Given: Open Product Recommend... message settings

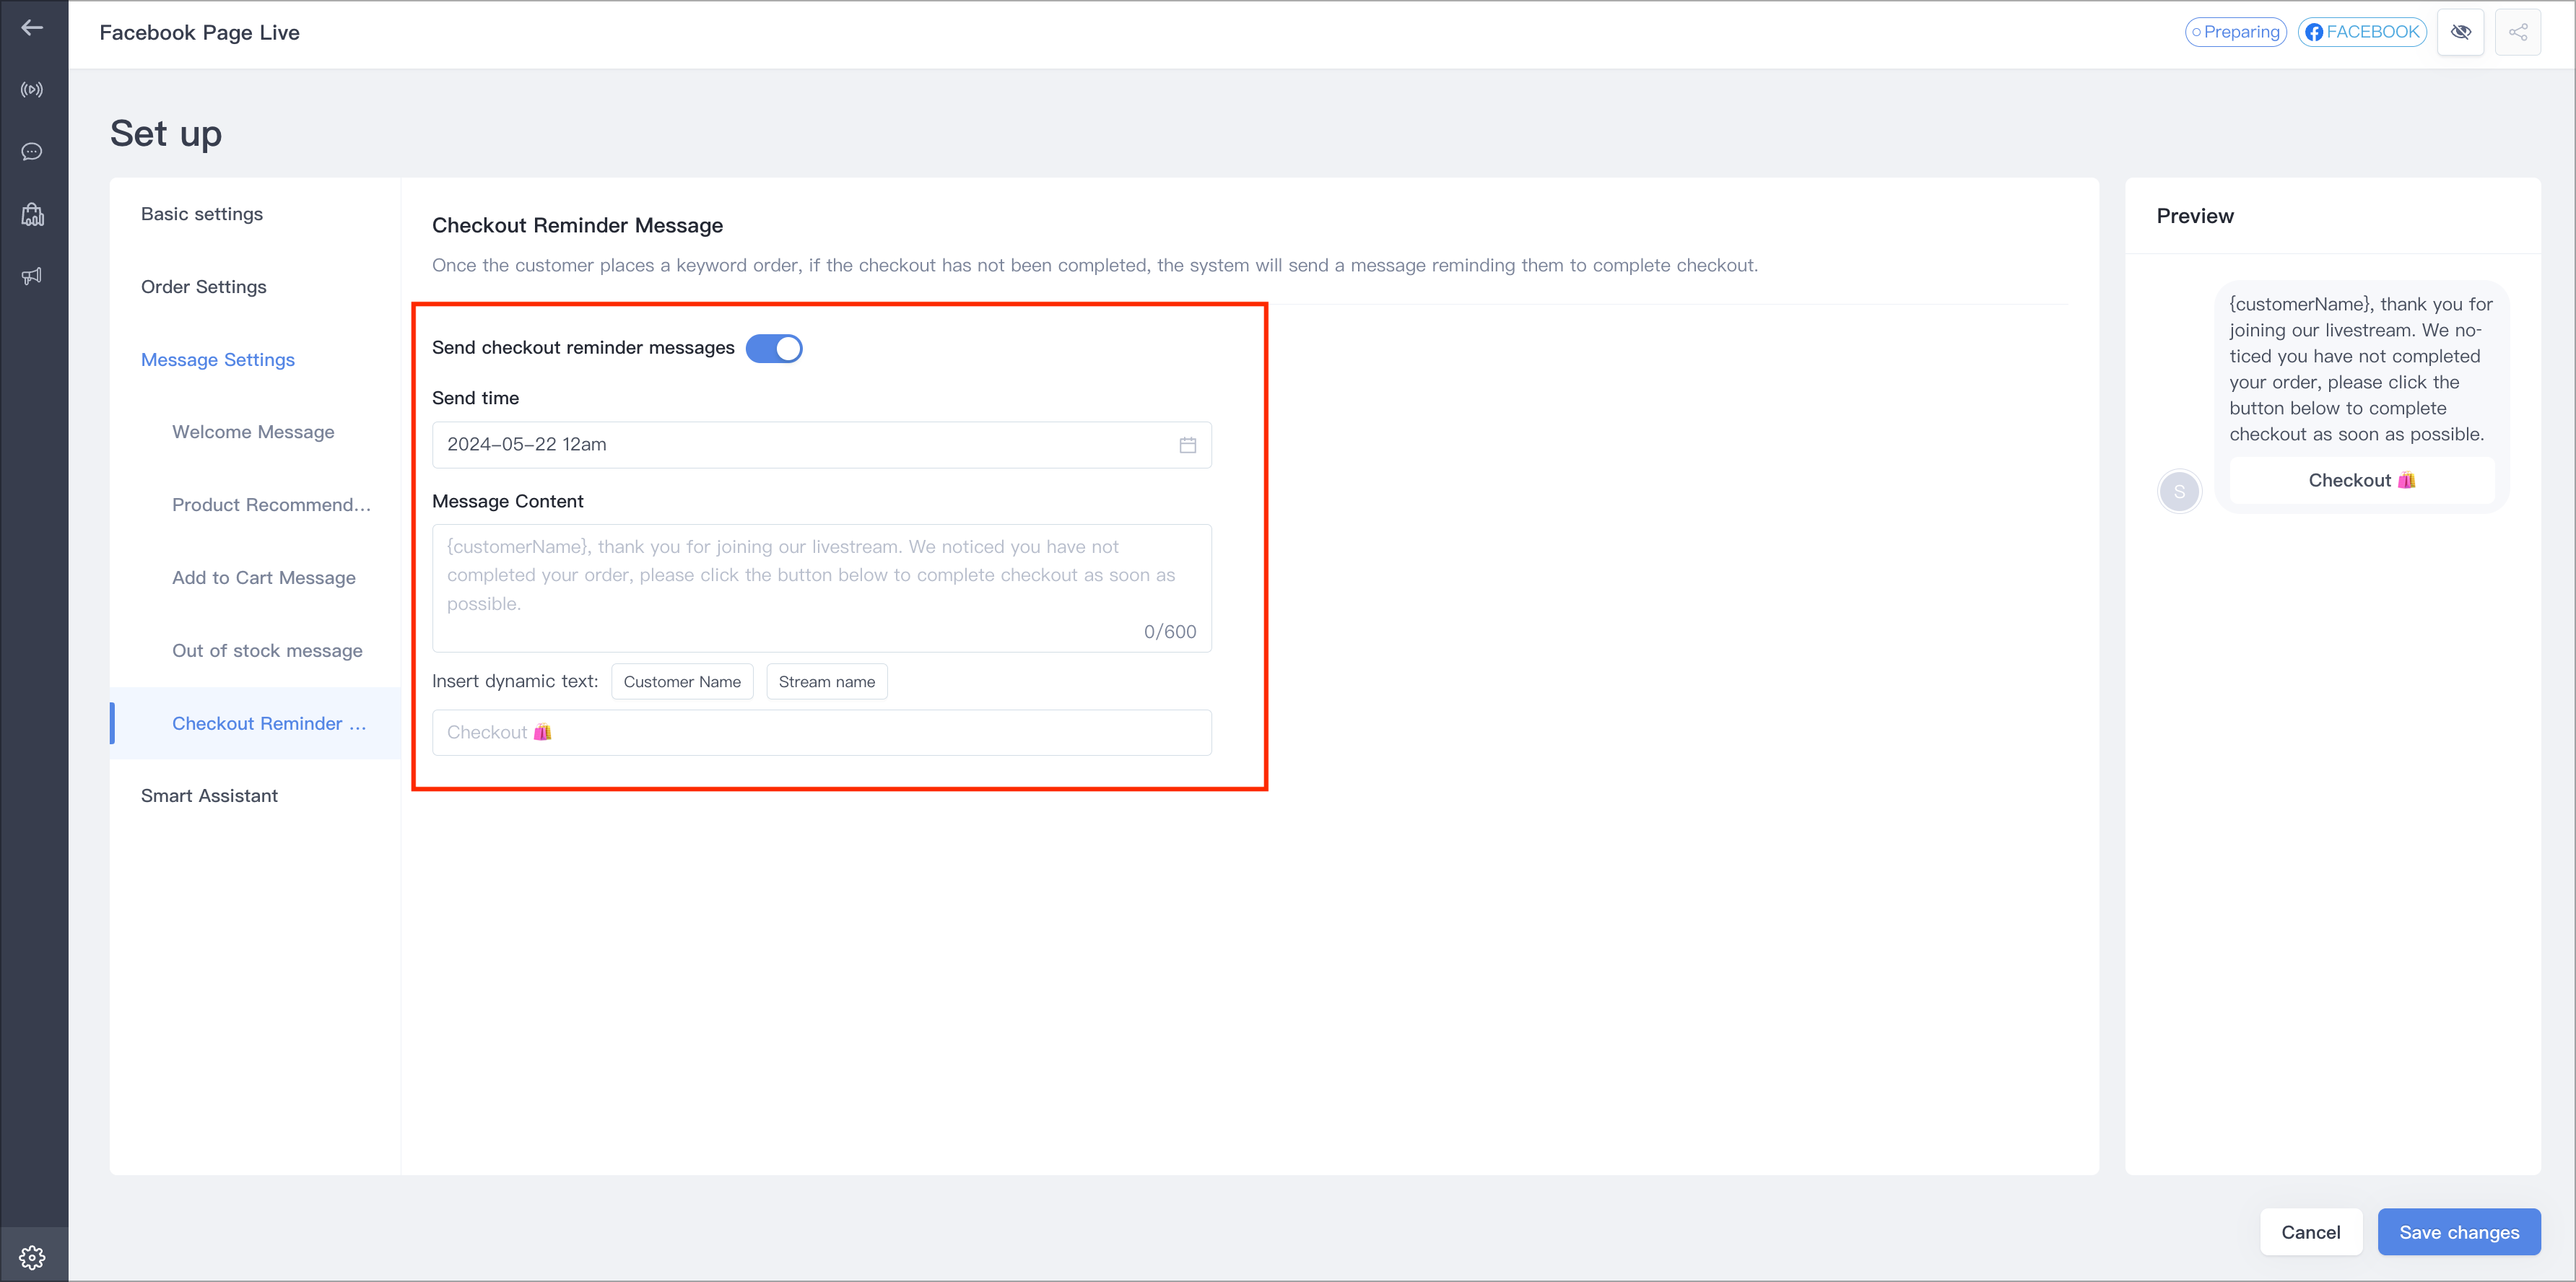Looking at the screenshot, I should coord(271,505).
